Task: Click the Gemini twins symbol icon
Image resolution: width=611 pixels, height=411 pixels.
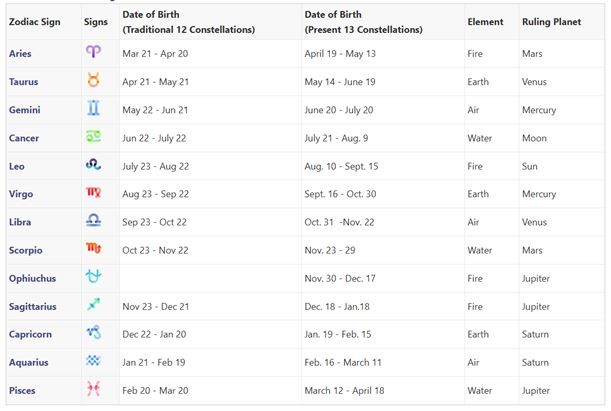Action: [93, 109]
